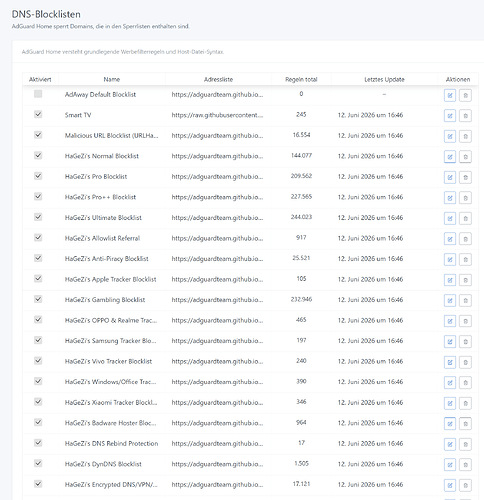Delete HaGeZi's DNS Rebind Protection list
Image resolution: width=484 pixels, height=500 pixels.
click(x=465, y=444)
